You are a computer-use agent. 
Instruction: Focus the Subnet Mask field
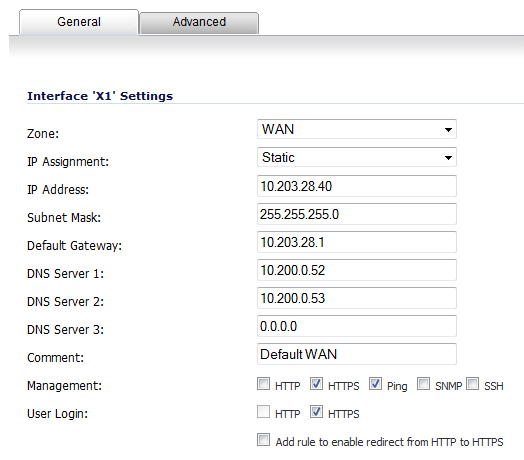(357, 214)
